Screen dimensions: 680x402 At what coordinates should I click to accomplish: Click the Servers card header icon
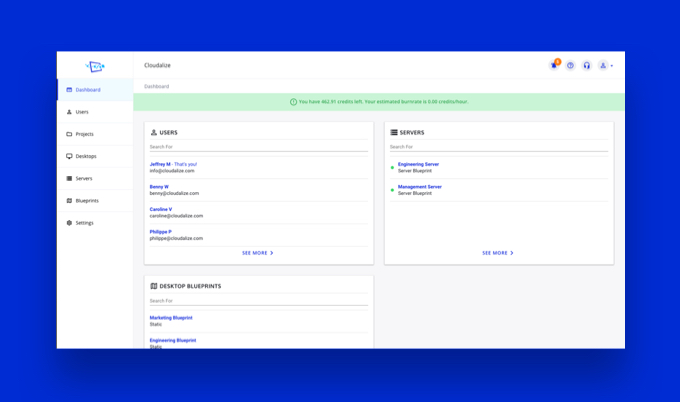(394, 132)
